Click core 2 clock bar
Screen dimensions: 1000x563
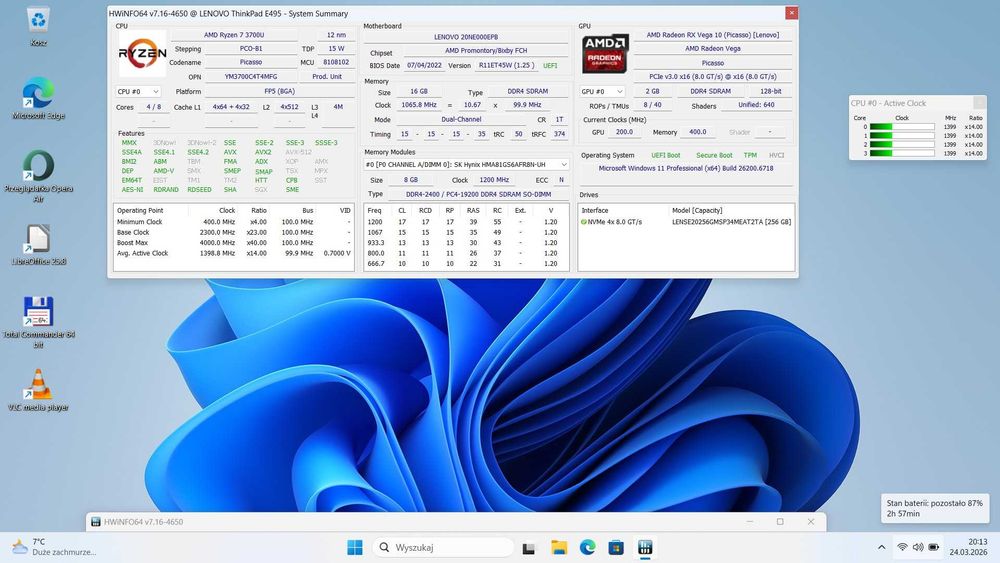tap(902, 145)
